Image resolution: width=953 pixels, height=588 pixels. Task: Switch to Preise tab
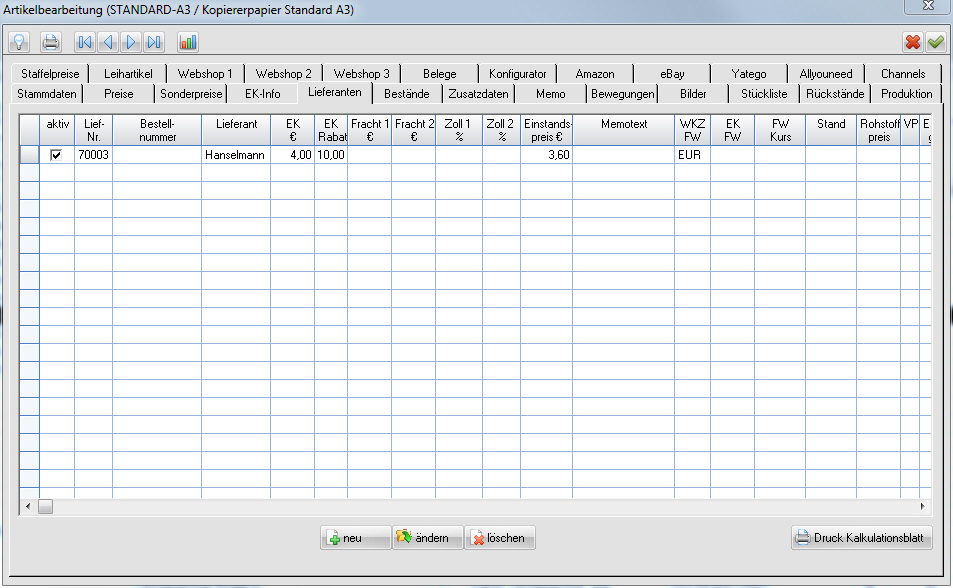coord(119,94)
